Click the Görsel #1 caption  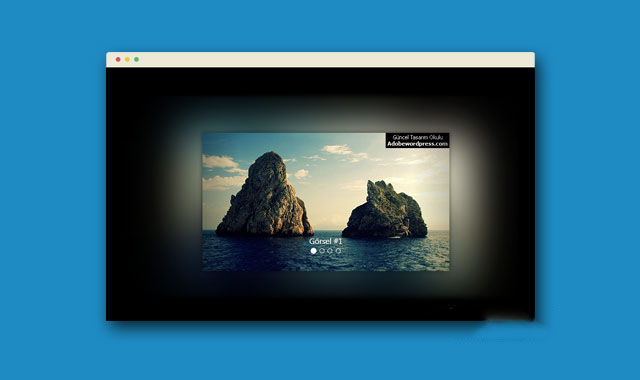pyautogui.click(x=325, y=241)
